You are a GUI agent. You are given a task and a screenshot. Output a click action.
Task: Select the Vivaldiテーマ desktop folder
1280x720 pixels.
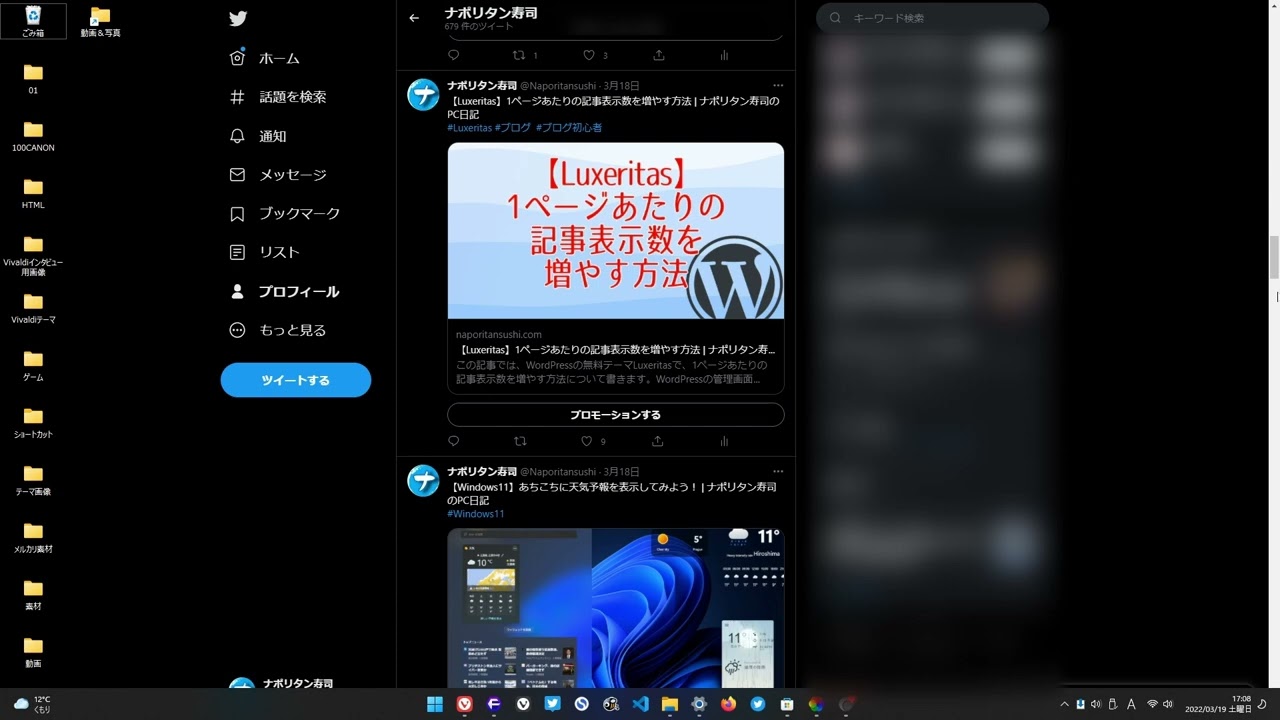33,308
